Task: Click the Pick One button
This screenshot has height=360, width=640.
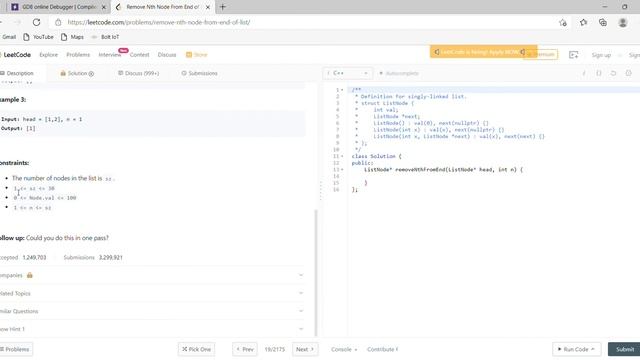Action: click(196, 349)
